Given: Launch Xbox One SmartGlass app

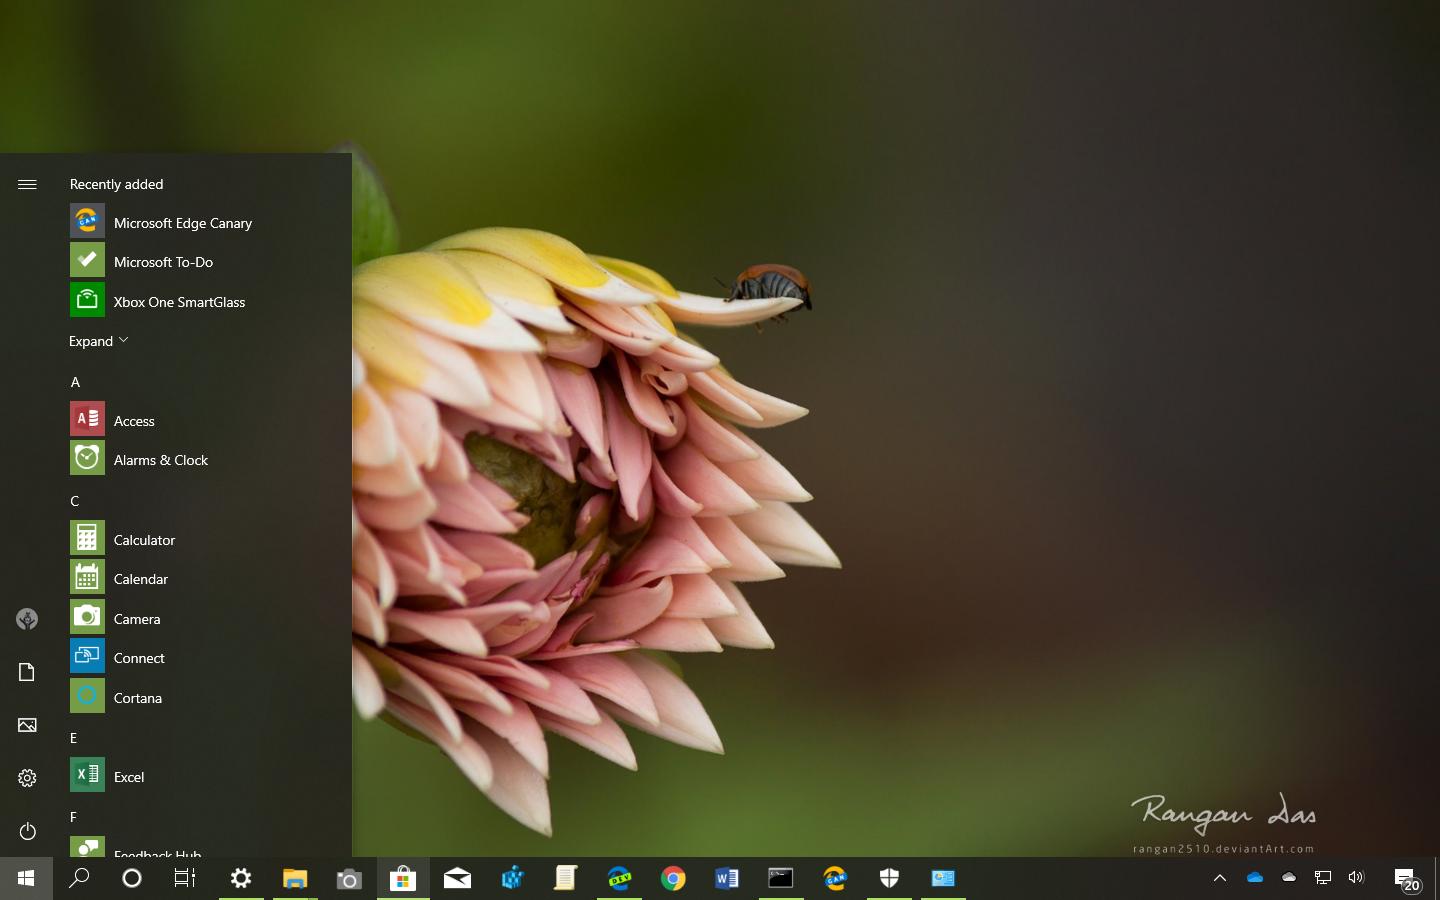Looking at the screenshot, I should [x=179, y=302].
